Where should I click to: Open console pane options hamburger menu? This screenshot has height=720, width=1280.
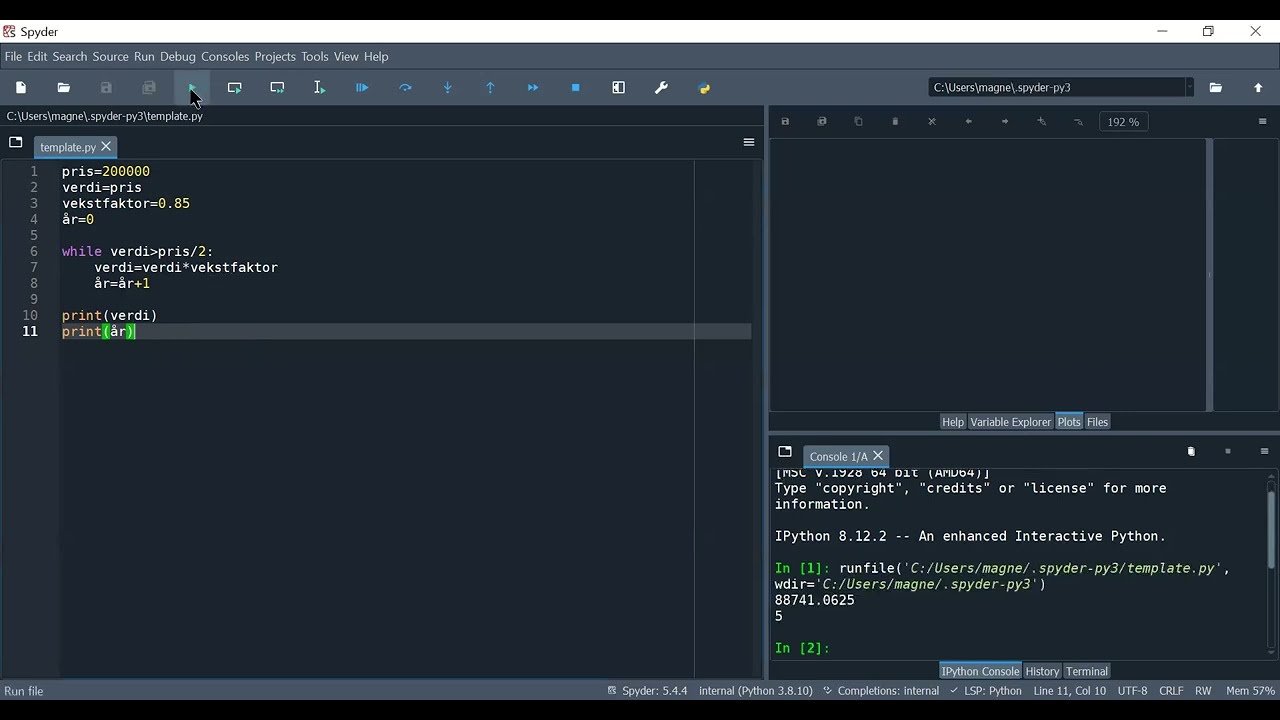pos(1264,452)
